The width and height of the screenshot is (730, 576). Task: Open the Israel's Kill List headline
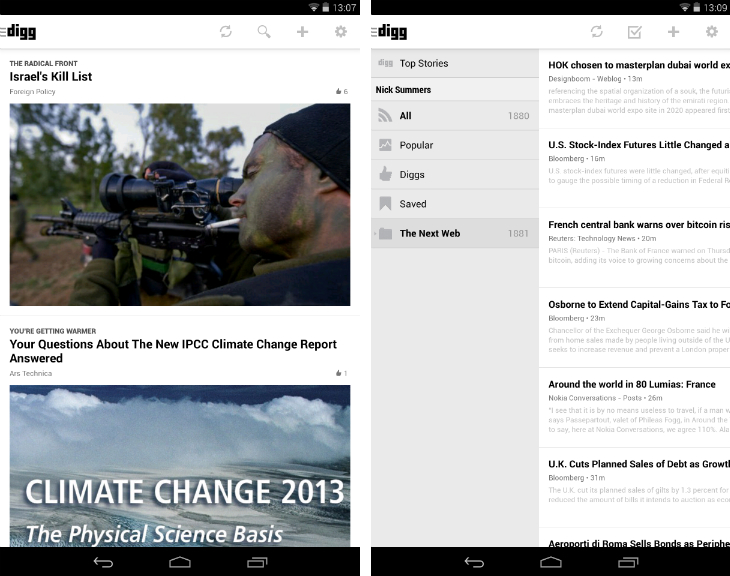click(x=51, y=77)
